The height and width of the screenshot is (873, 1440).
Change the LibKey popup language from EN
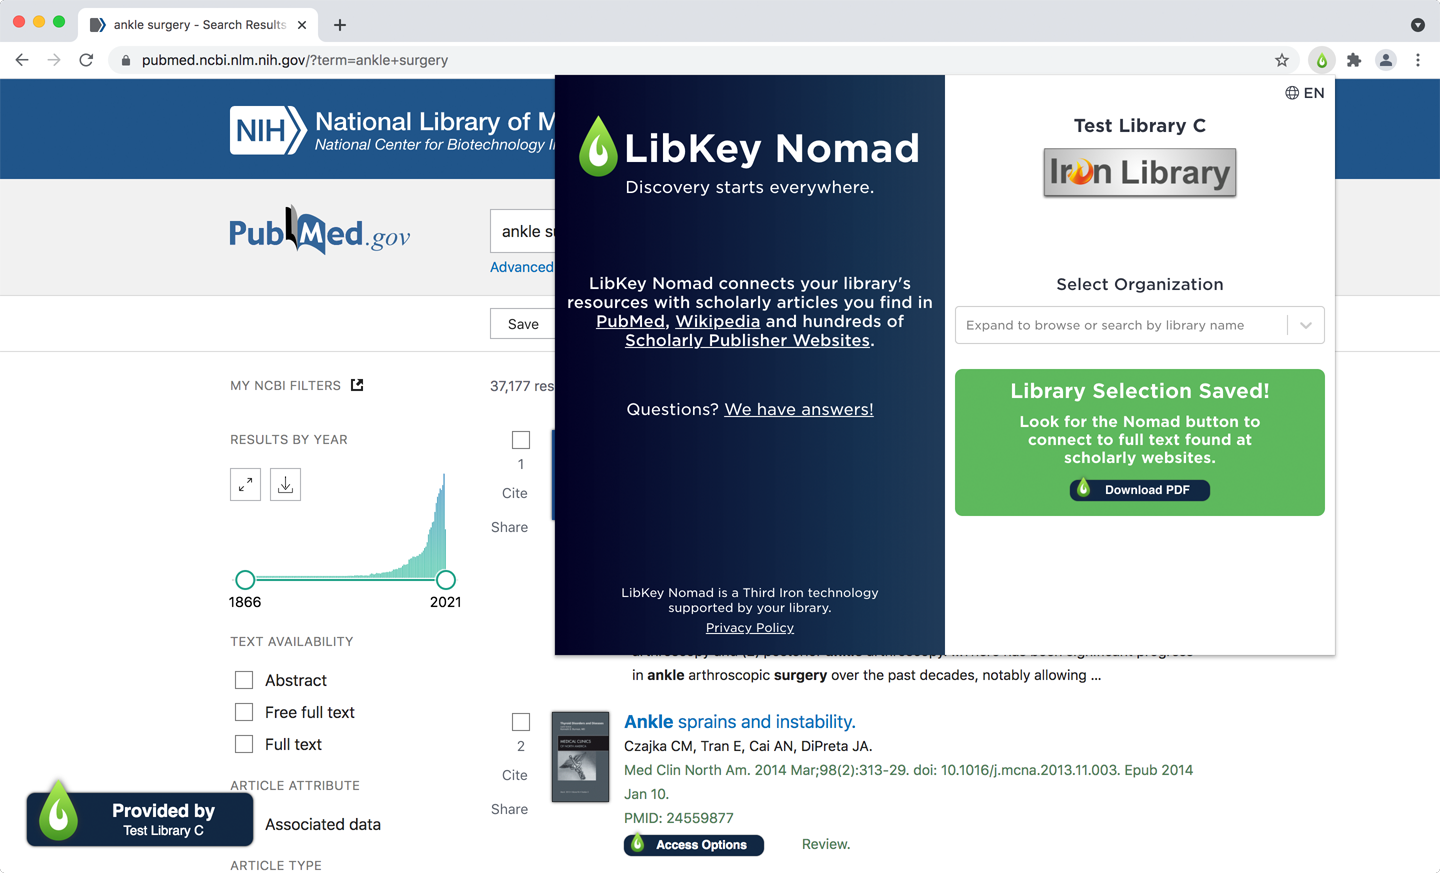point(1304,93)
